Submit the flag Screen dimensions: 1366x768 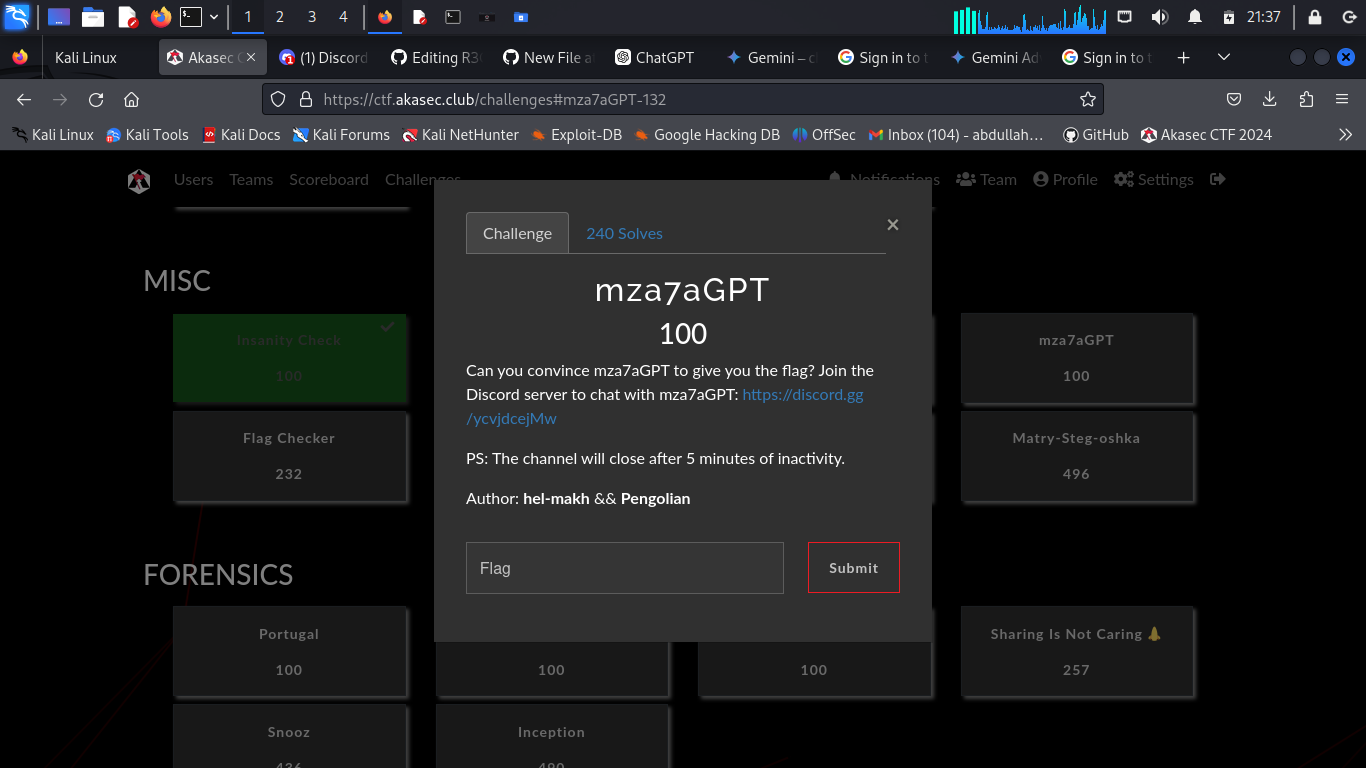(854, 567)
